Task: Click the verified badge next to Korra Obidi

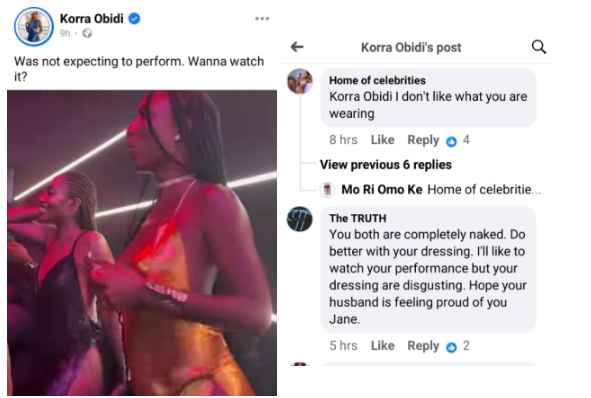Action: (135, 18)
